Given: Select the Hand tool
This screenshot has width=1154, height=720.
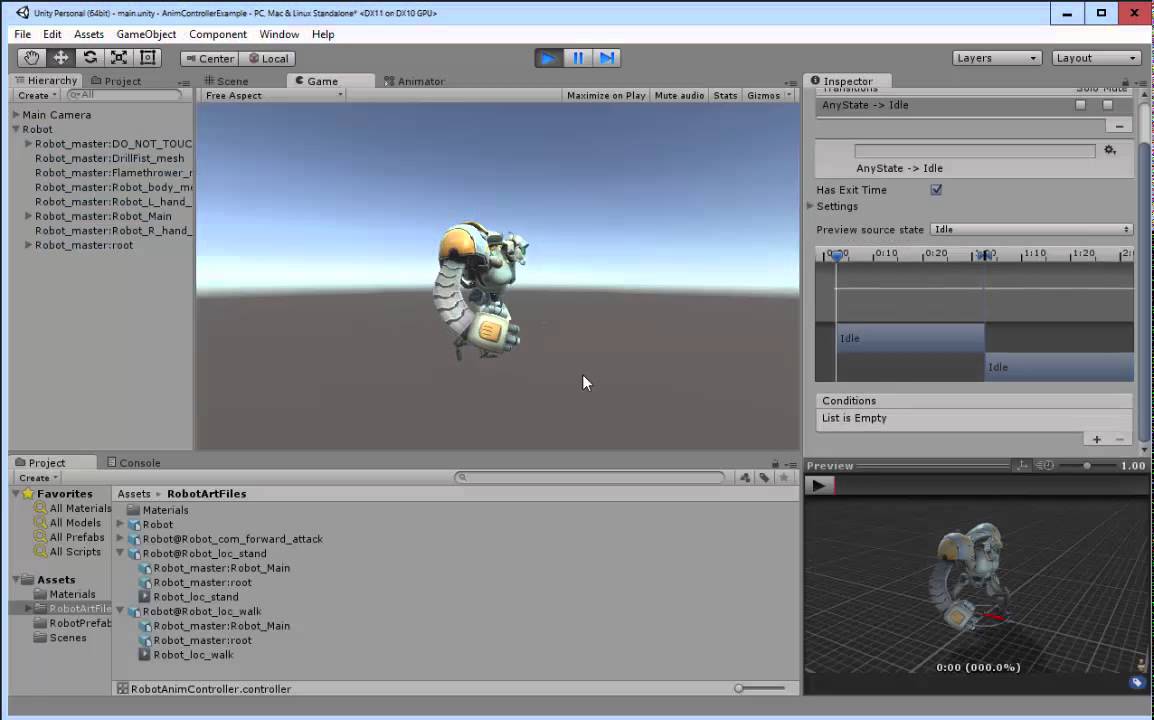Looking at the screenshot, I should pos(32,57).
